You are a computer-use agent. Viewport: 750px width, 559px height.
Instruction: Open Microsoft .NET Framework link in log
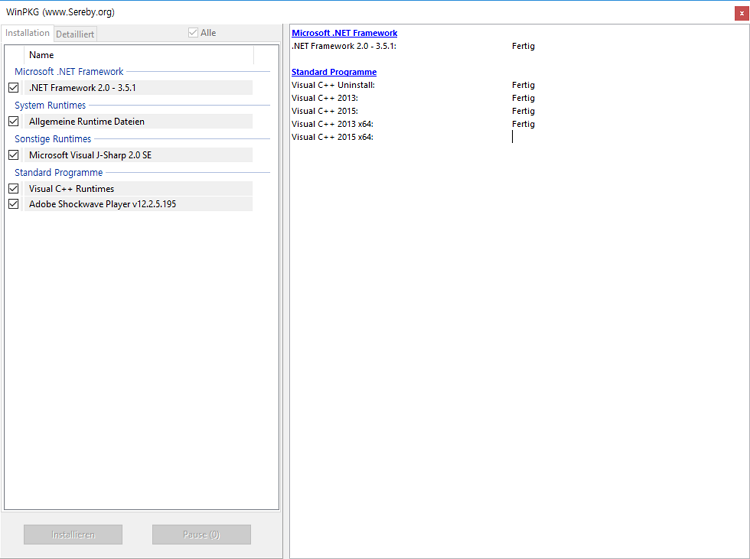344,33
